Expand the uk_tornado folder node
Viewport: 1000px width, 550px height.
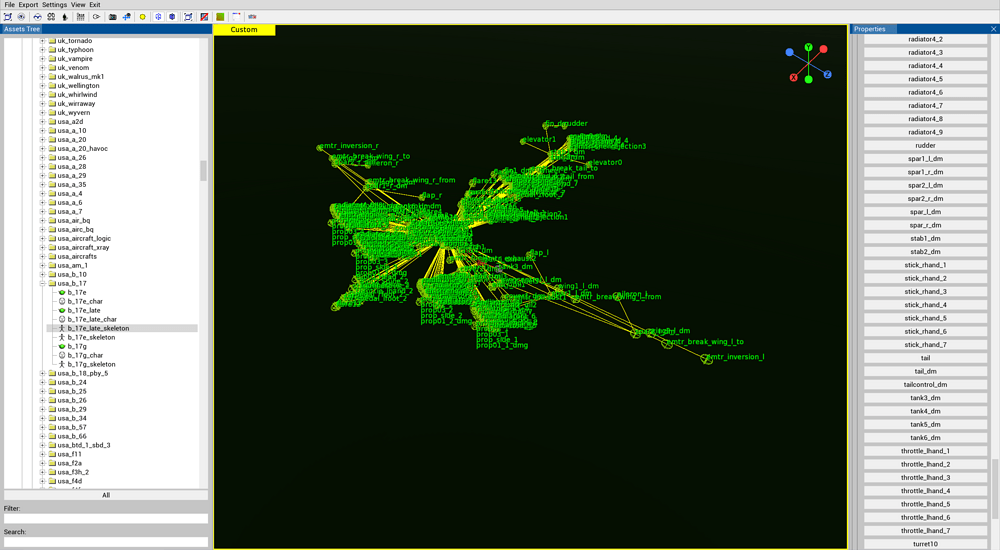coord(43,41)
